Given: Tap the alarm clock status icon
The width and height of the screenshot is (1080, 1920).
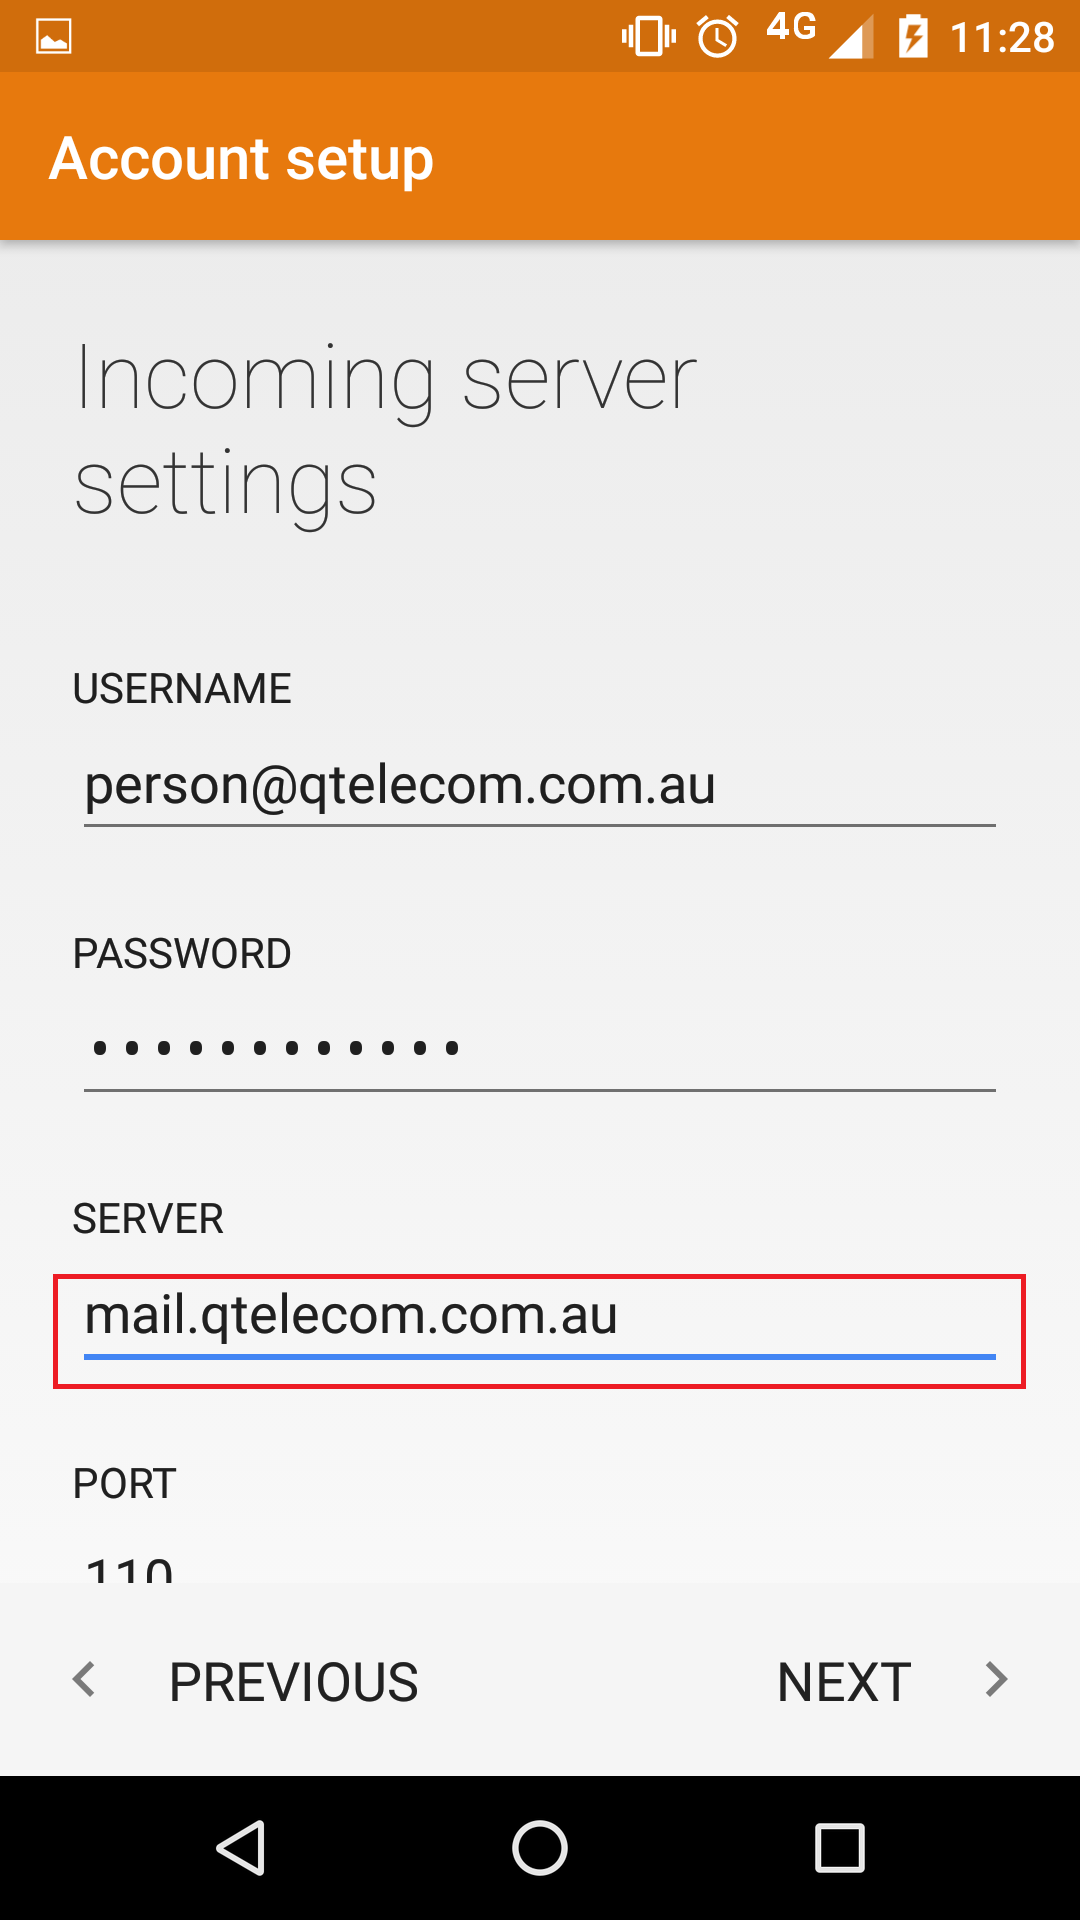Looking at the screenshot, I should (x=717, y=38).
